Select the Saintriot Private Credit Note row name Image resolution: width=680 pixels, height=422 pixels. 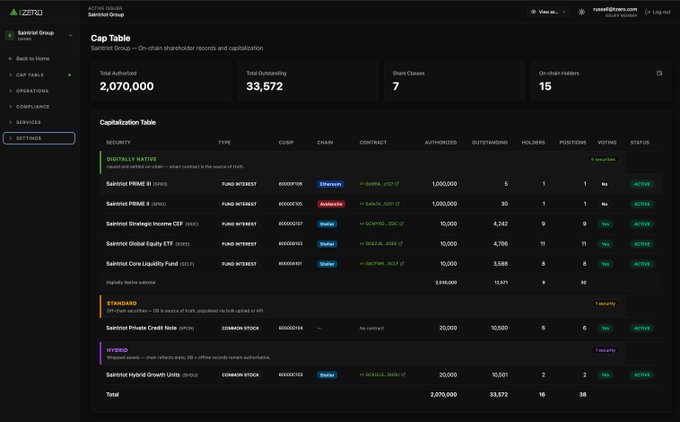click(x=141, y=328)
